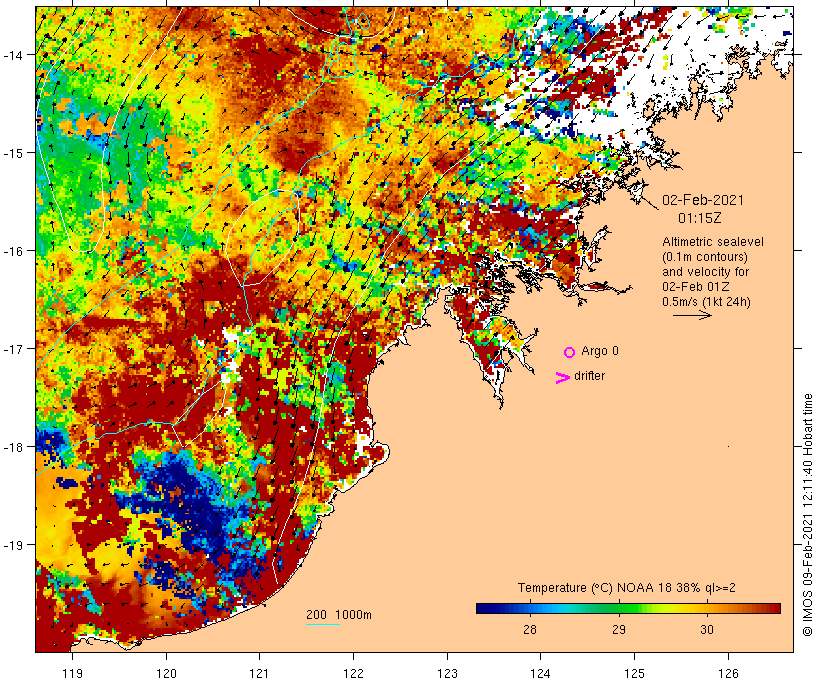This screenshot has width=820, height=680.
Task: Click the latitude axis label -15
Action: [x=12, y=153]
